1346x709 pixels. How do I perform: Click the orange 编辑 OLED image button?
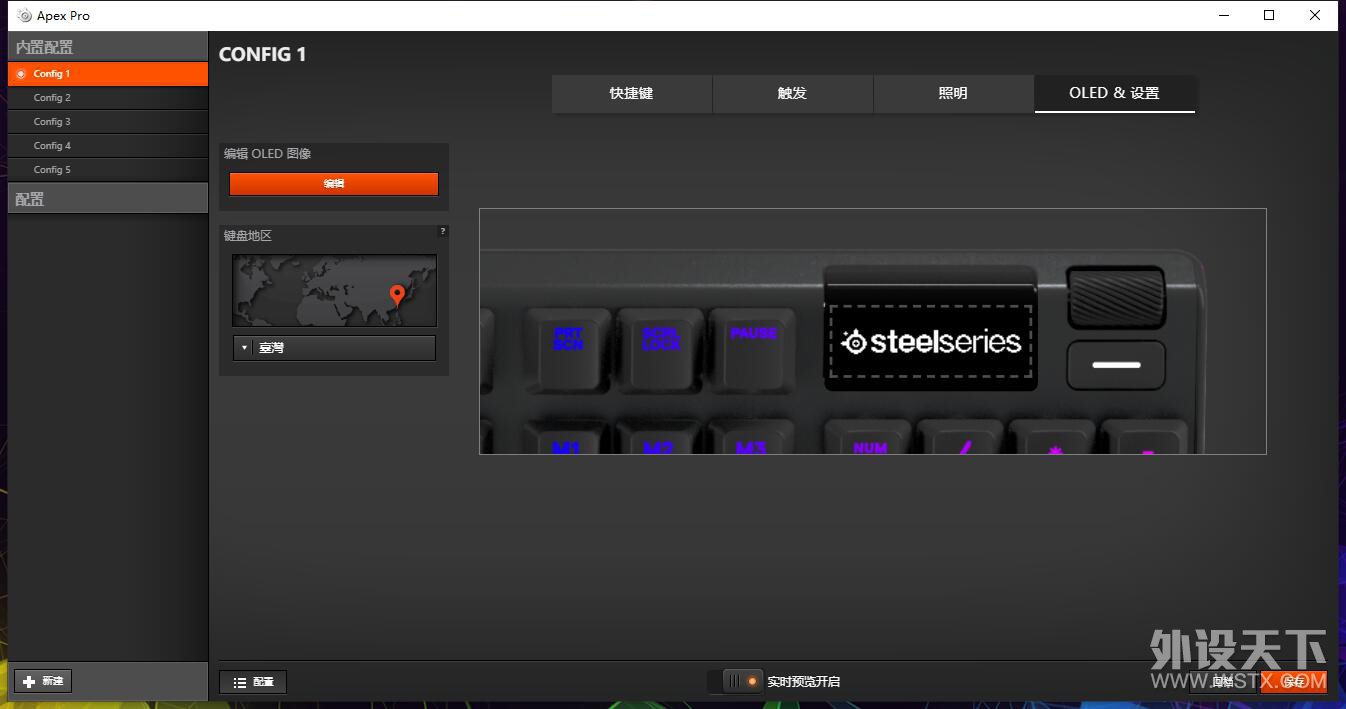click(334, 184)
